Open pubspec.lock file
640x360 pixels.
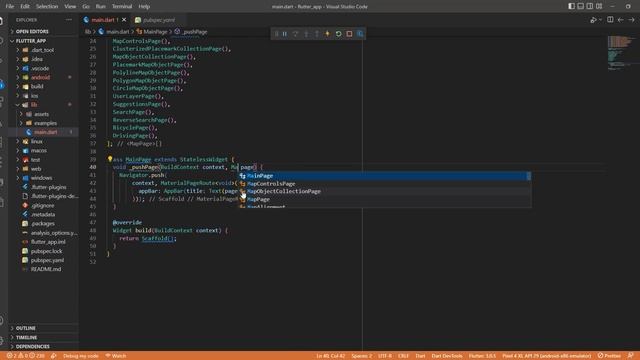pyautogui.click(x=43, y=251)
